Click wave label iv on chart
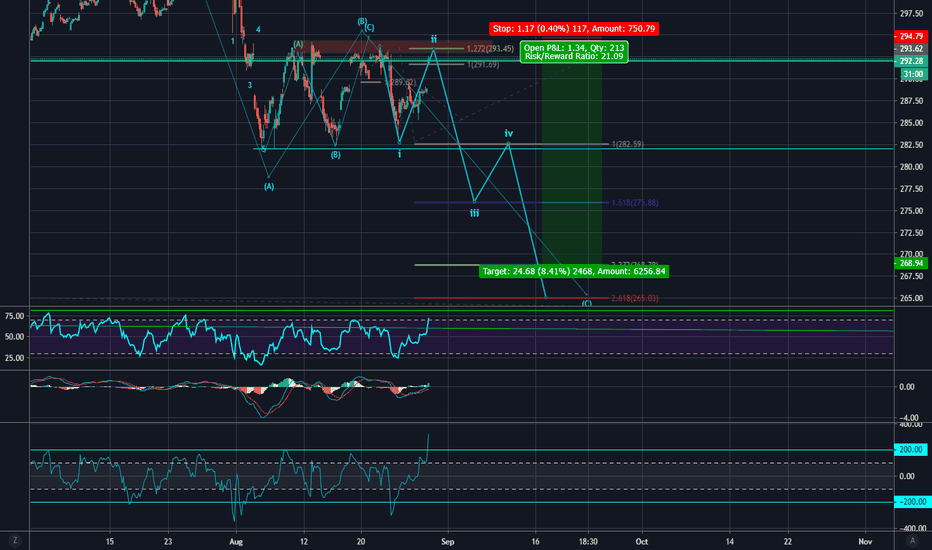 pos(509,133)
